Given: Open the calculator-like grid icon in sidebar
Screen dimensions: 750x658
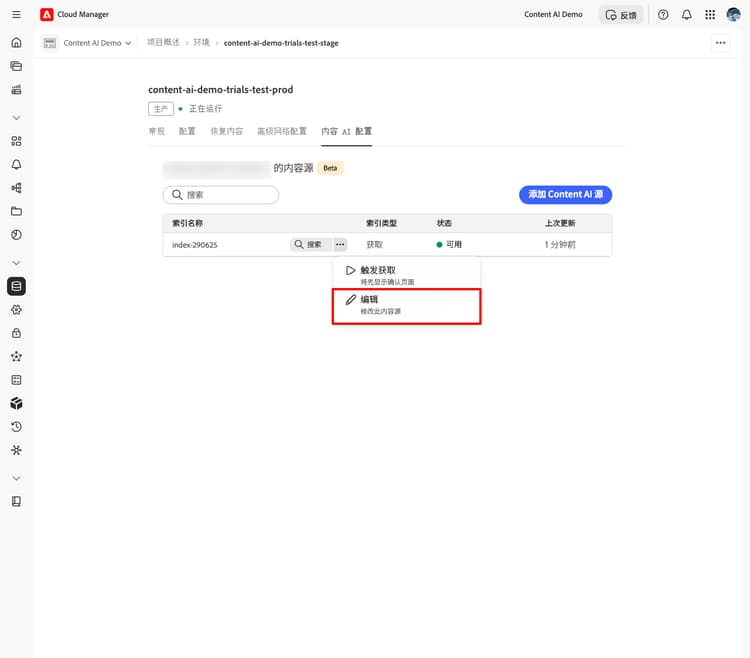Looking at the screenshot, I should click(16, 380).
